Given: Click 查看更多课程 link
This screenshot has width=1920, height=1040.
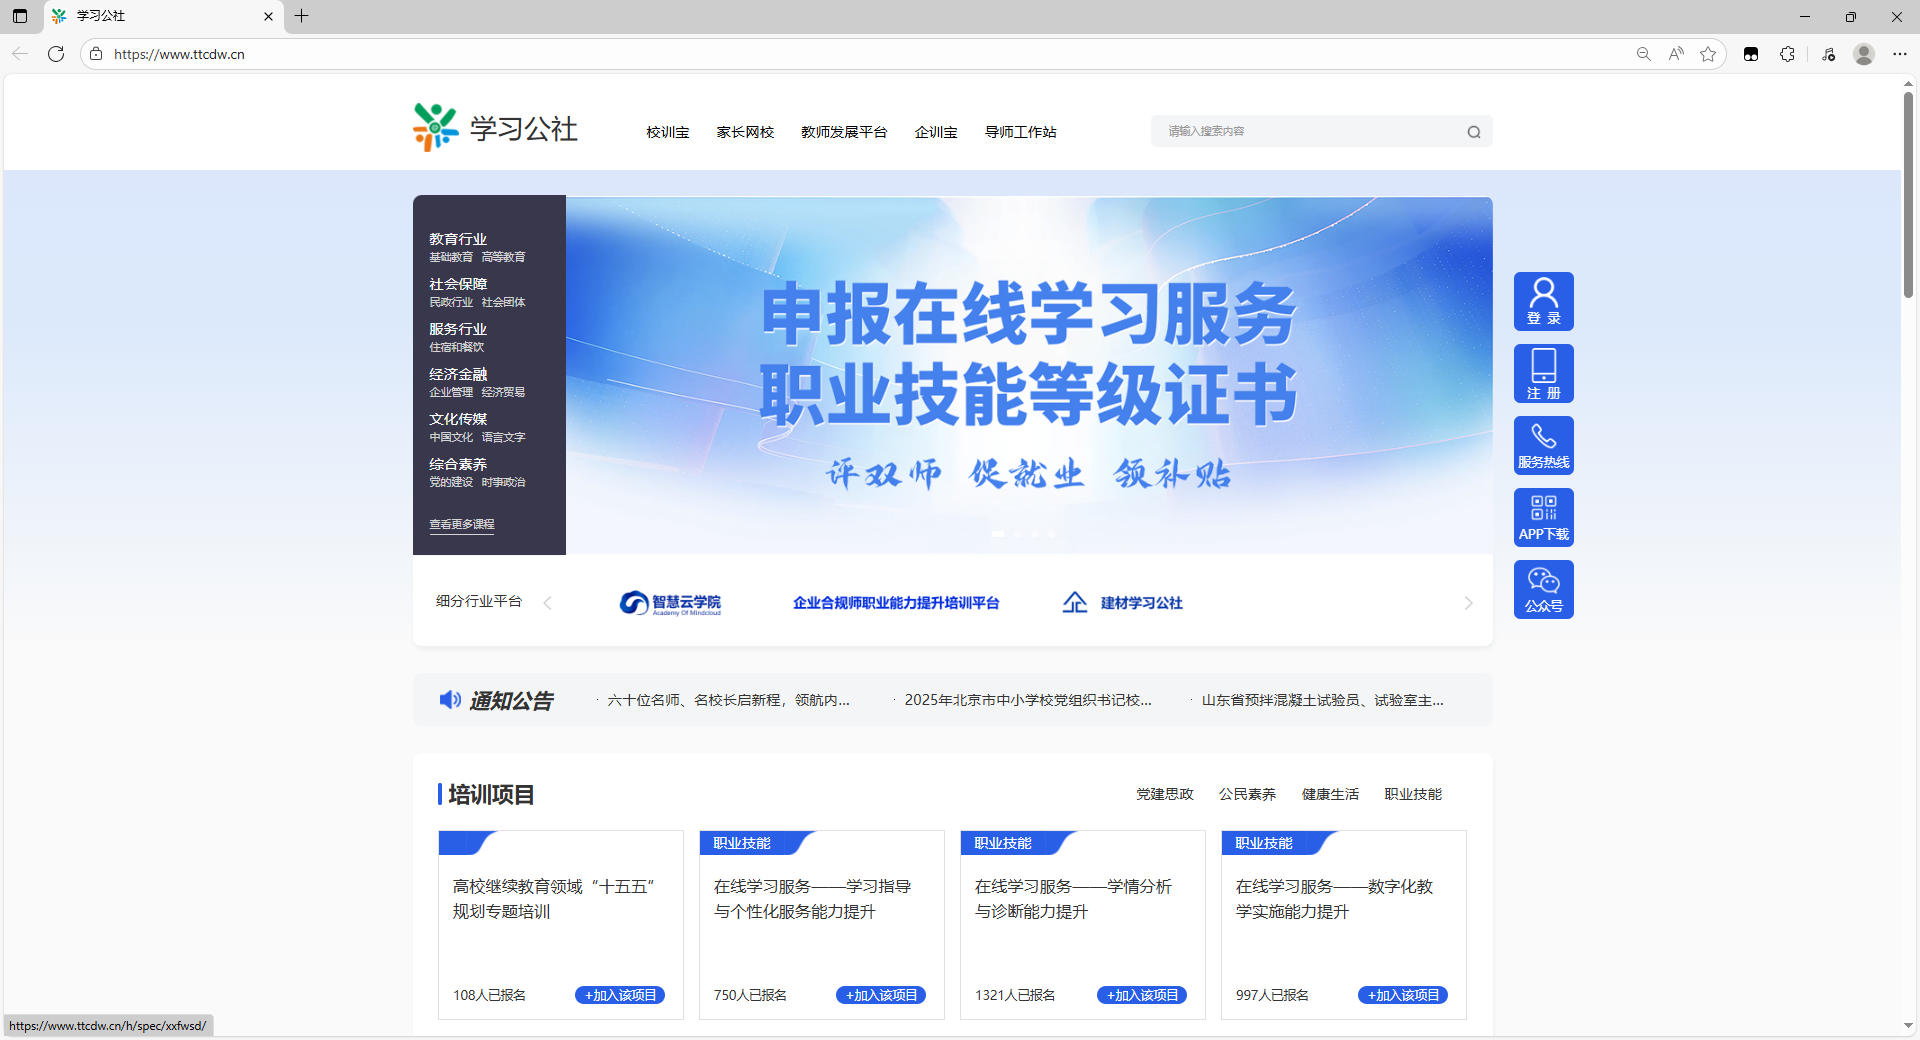Looking at the screenshot, I should pyautogui.click(x=462, y=524).
